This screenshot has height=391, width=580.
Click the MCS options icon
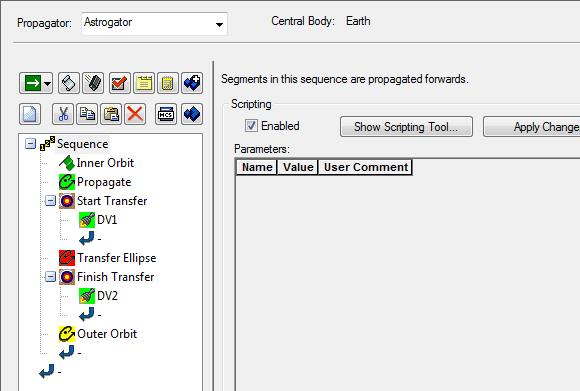coord(166,114)
